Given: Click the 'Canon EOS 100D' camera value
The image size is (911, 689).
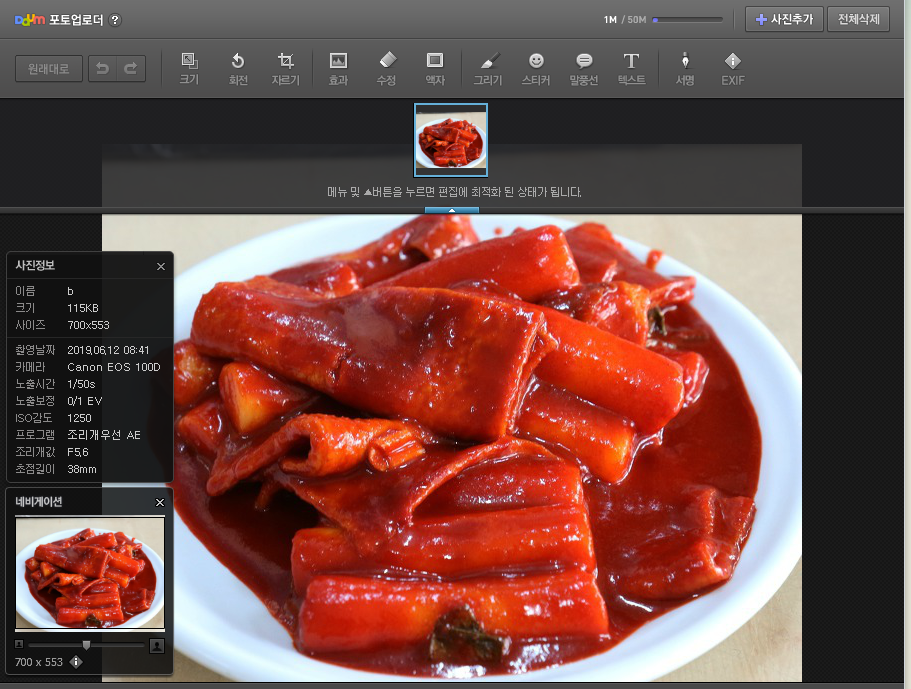Looking at the screenshot, I should click(x=114, y=367).
